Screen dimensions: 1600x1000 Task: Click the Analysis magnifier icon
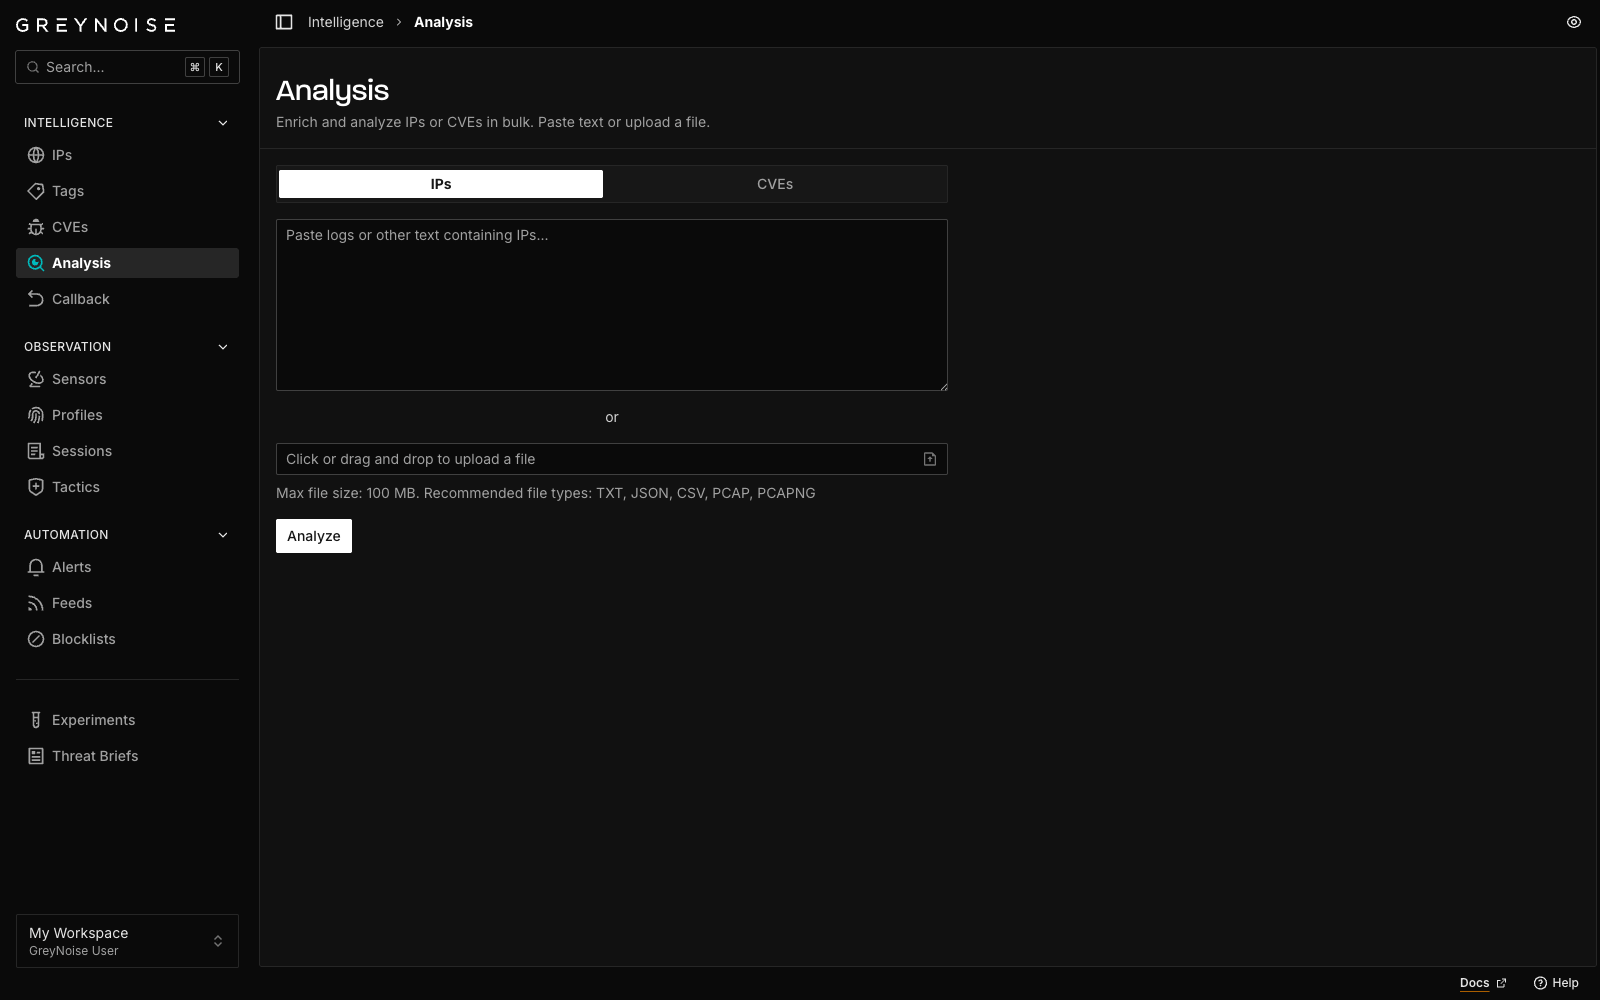pyautogui.click(x=36, y=263)
